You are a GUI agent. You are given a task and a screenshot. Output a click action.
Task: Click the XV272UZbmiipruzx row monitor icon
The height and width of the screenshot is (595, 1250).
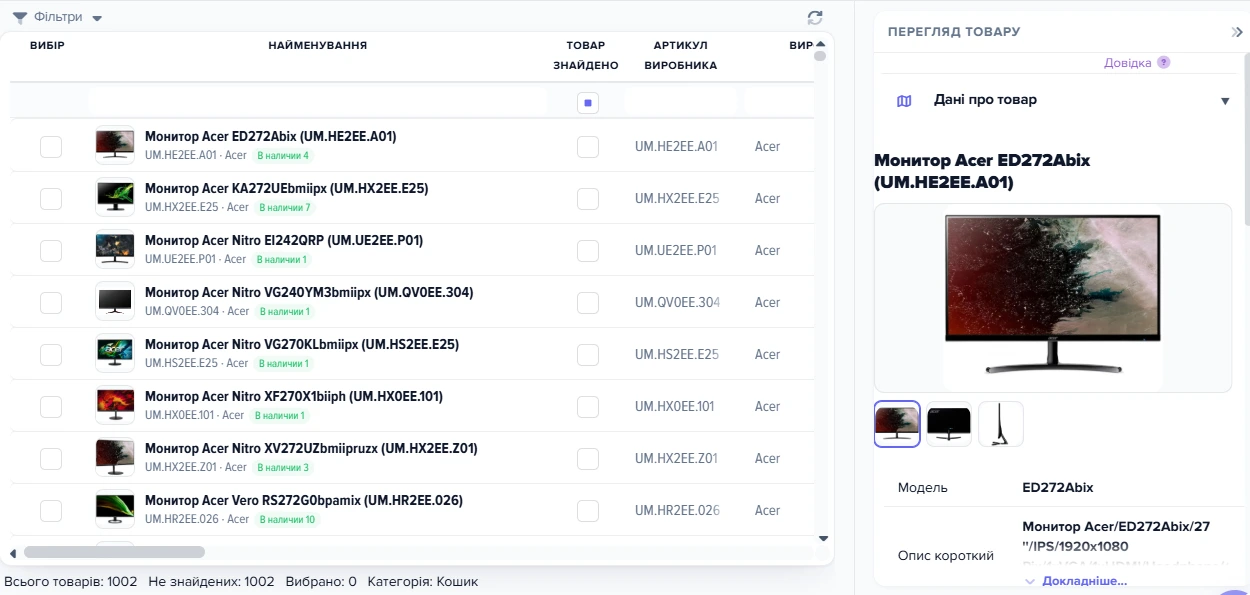tap(115, 458)
